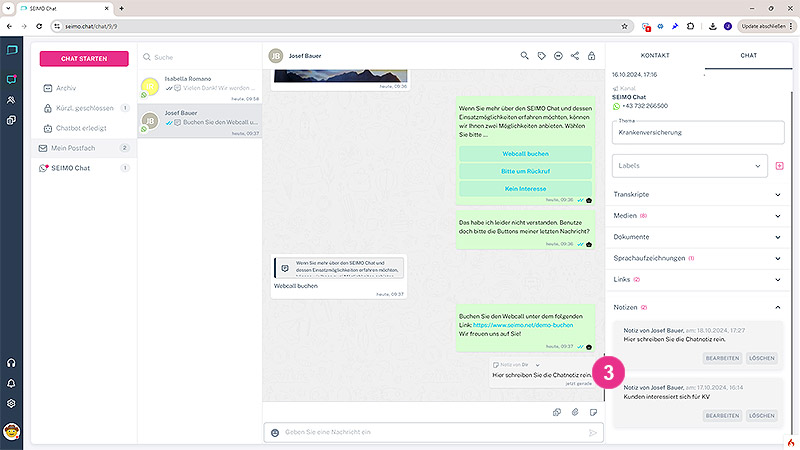This screenshot has width=800, height=450.
Task: Open the seimo.net demo-buchen link
Action: [523, 325]
